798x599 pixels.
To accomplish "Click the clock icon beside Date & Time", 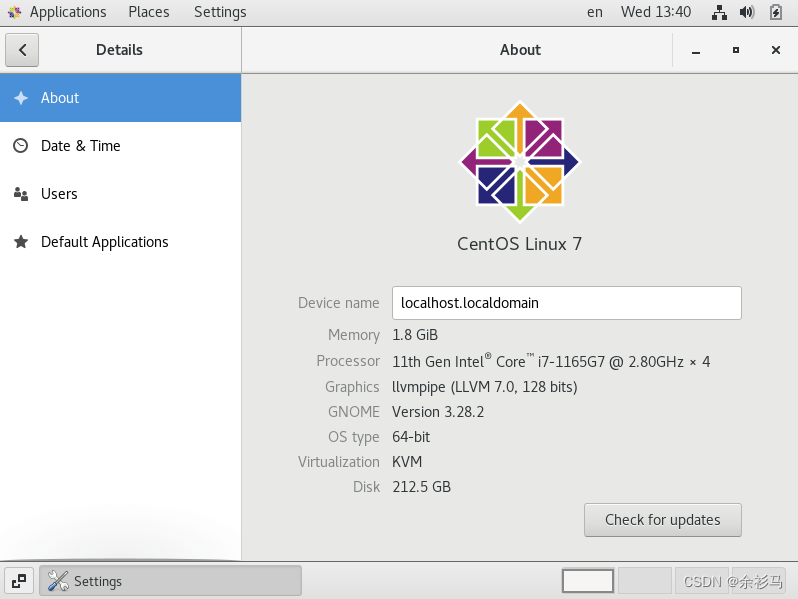I will (x=21, y=146).
